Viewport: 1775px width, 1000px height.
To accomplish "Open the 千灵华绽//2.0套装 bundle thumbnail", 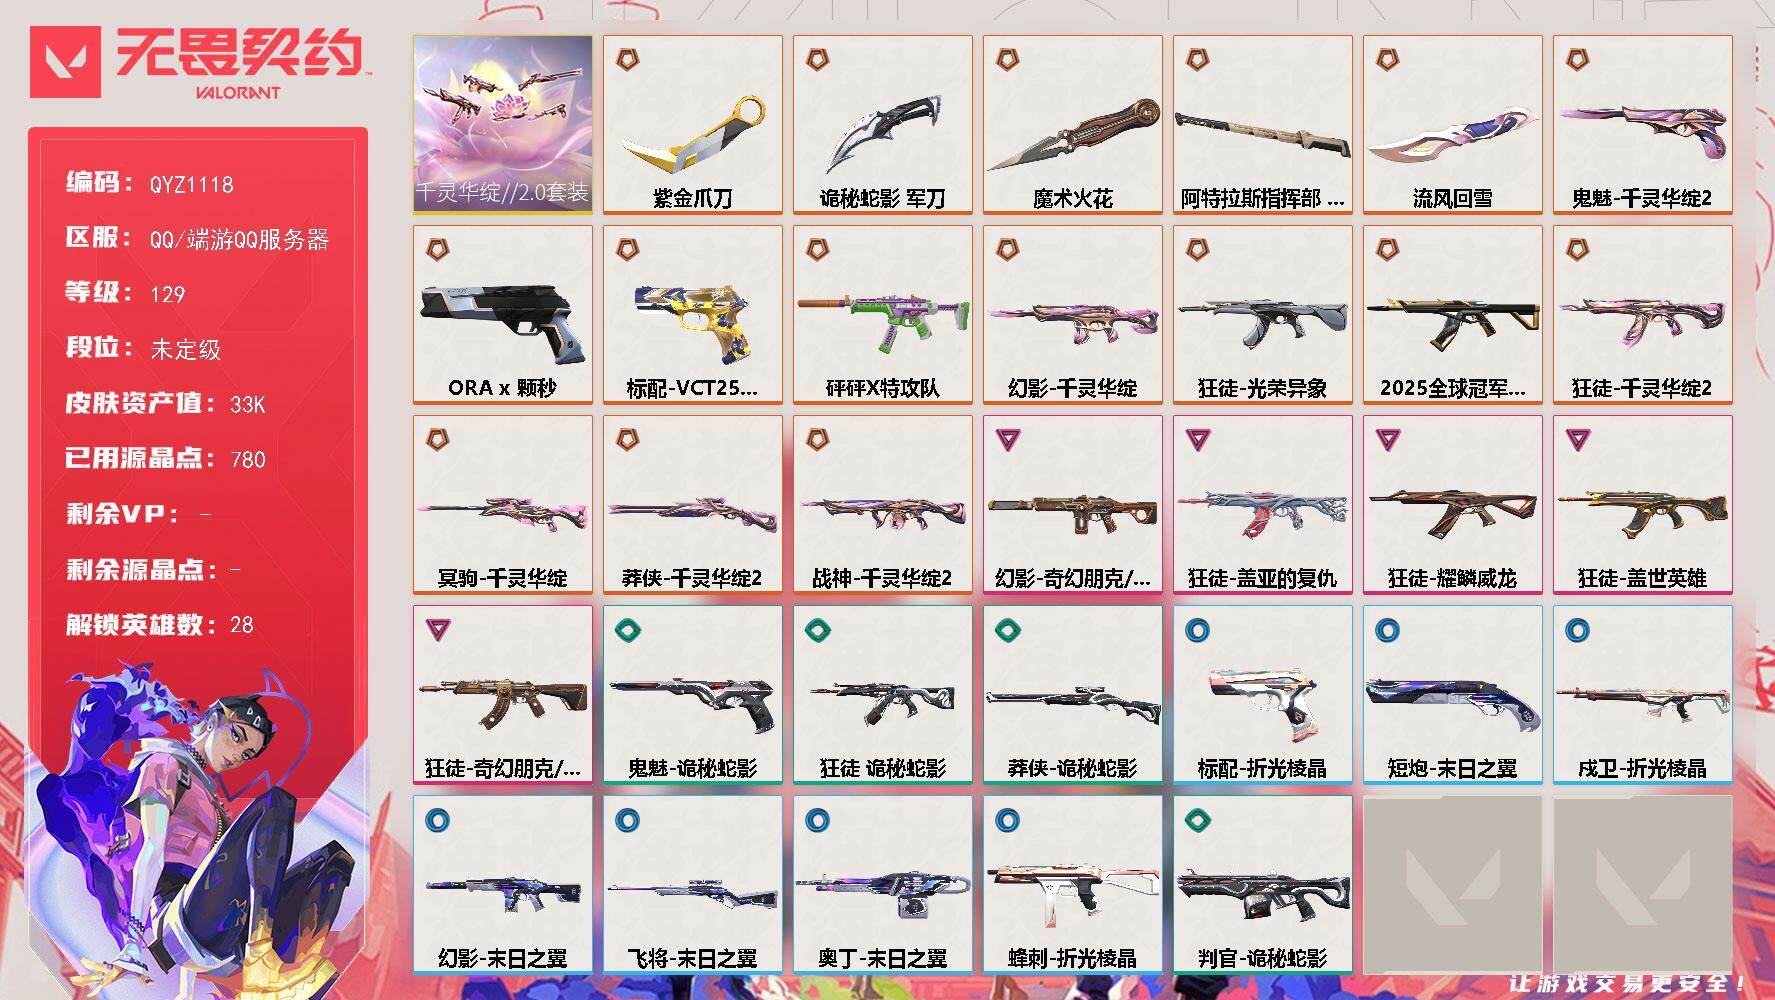I will pos(502,125).
